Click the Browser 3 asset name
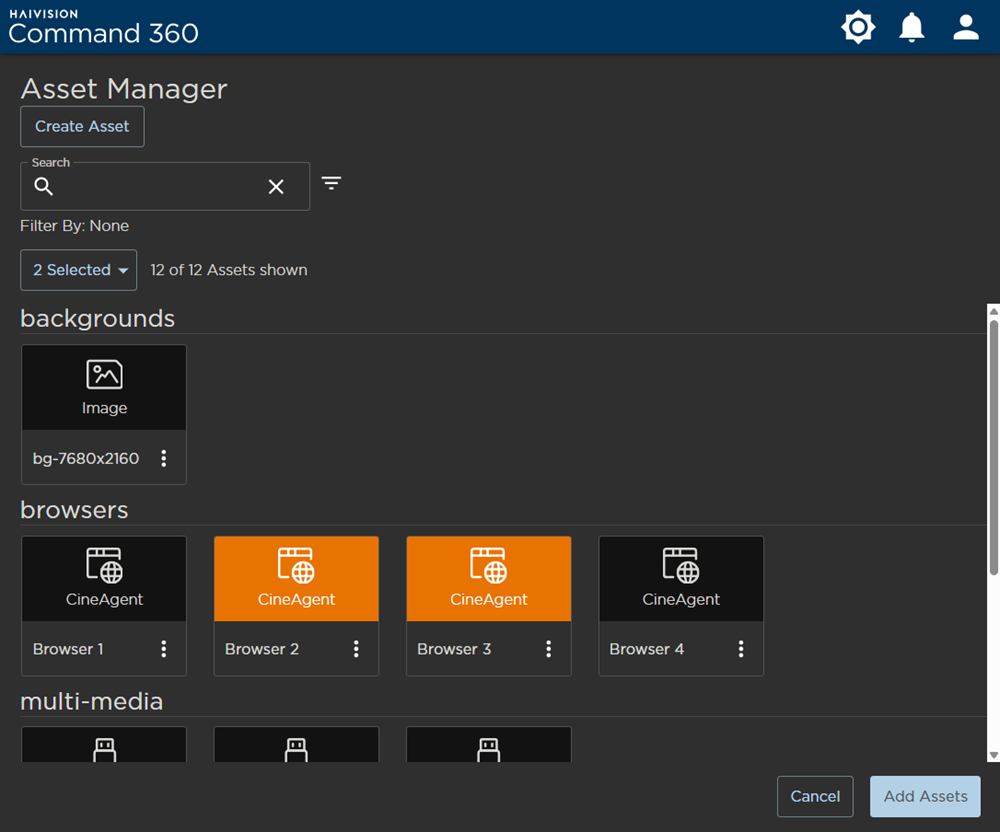 [454, 649]
